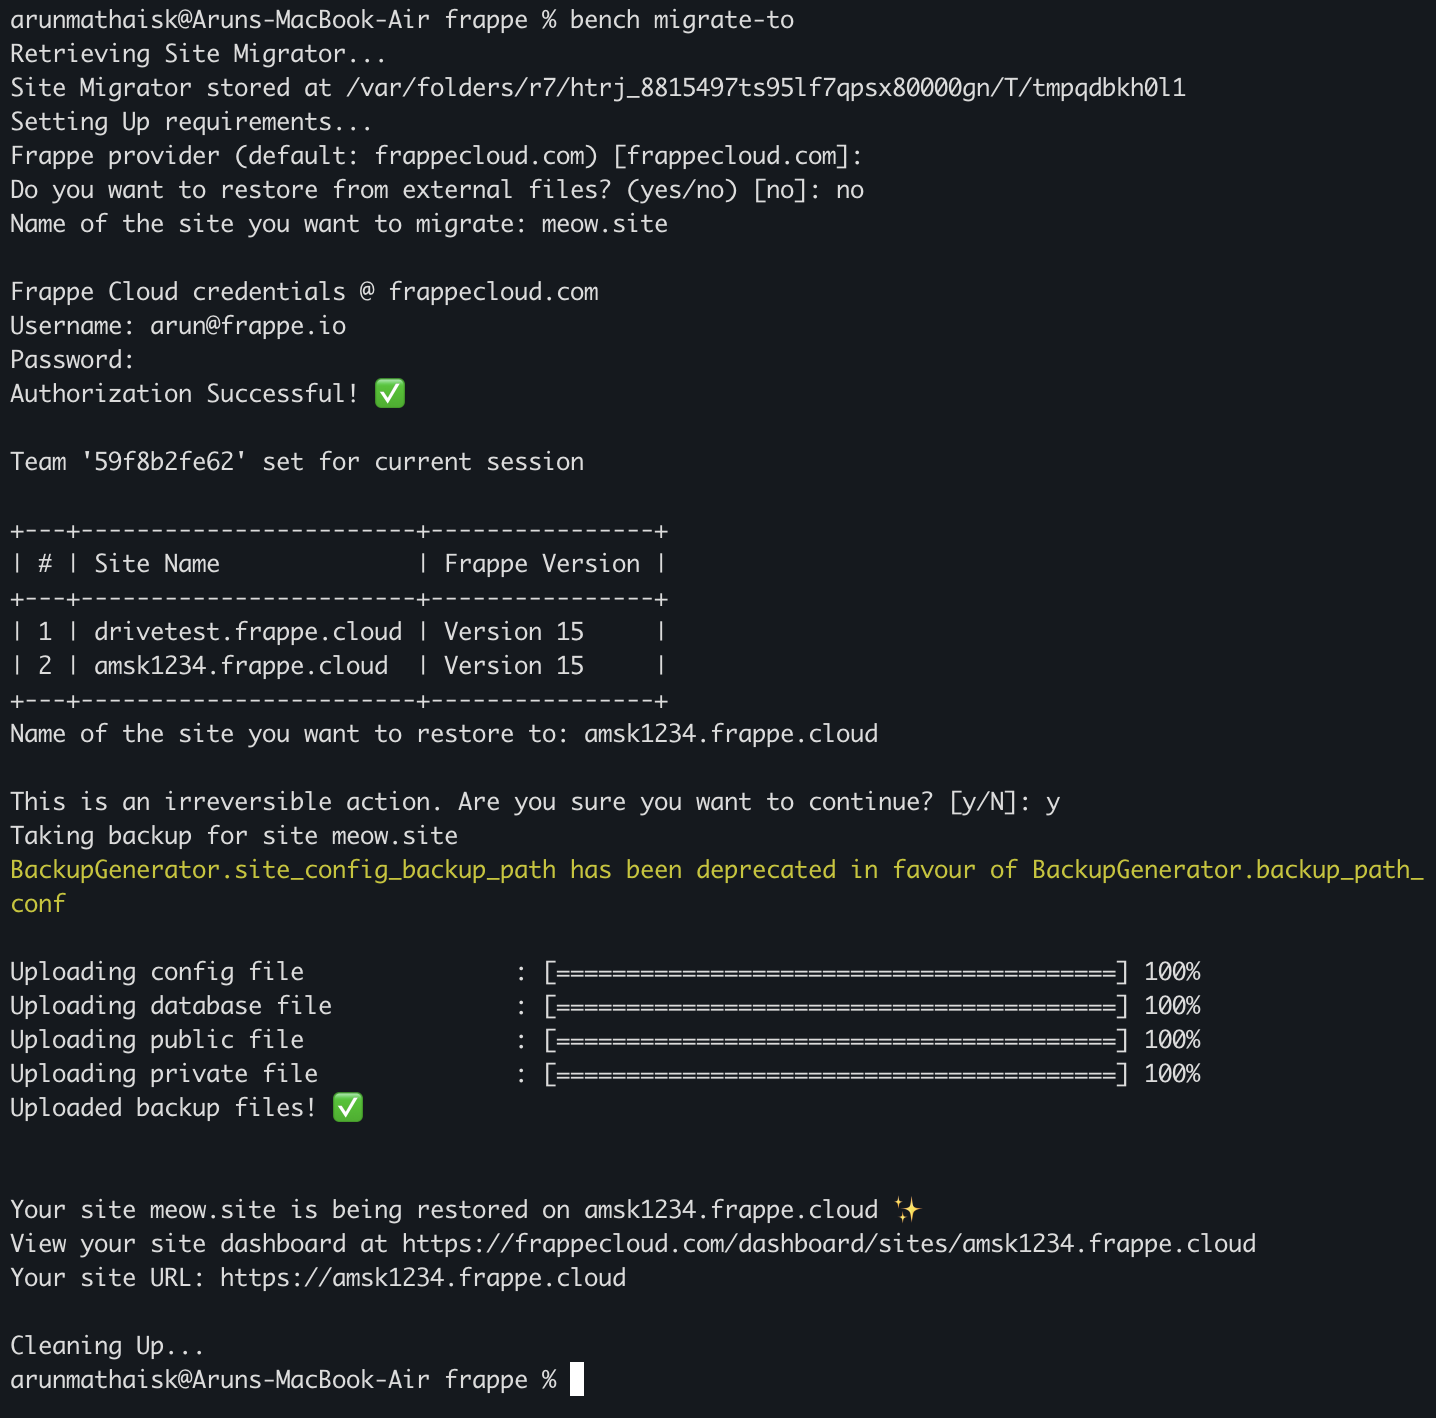1436x1418 pixels.
Task: Open the site URL https://amsk1234.frappe.cloud
Action: (423, 1277)
